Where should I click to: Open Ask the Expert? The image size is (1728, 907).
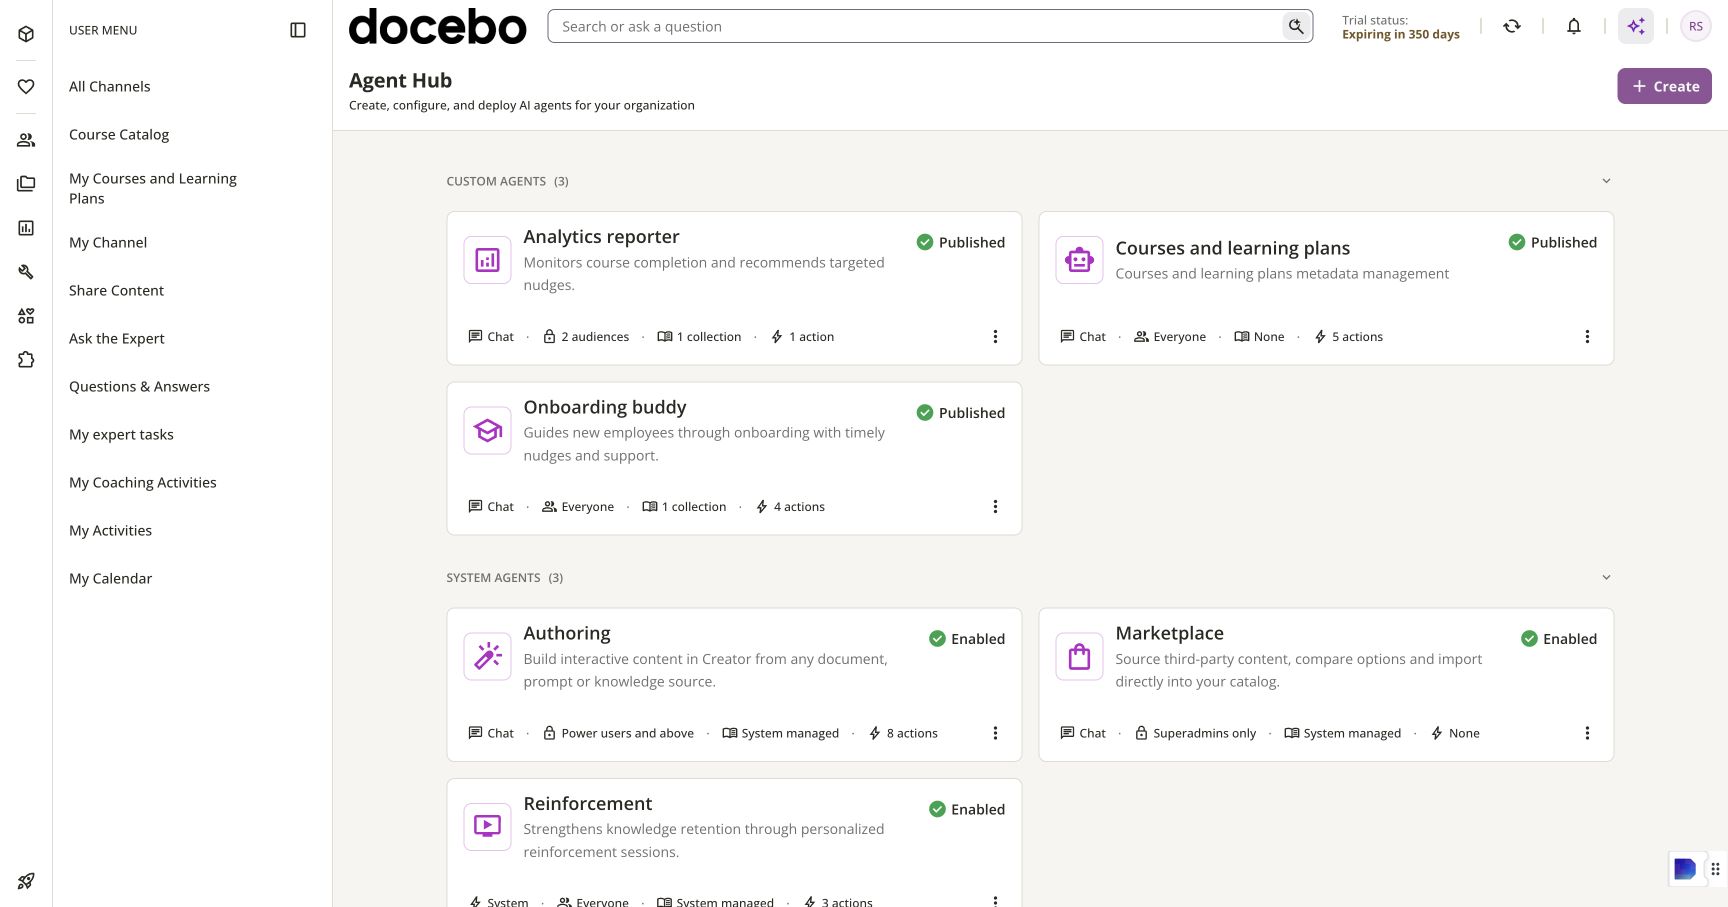coord(117,338)
